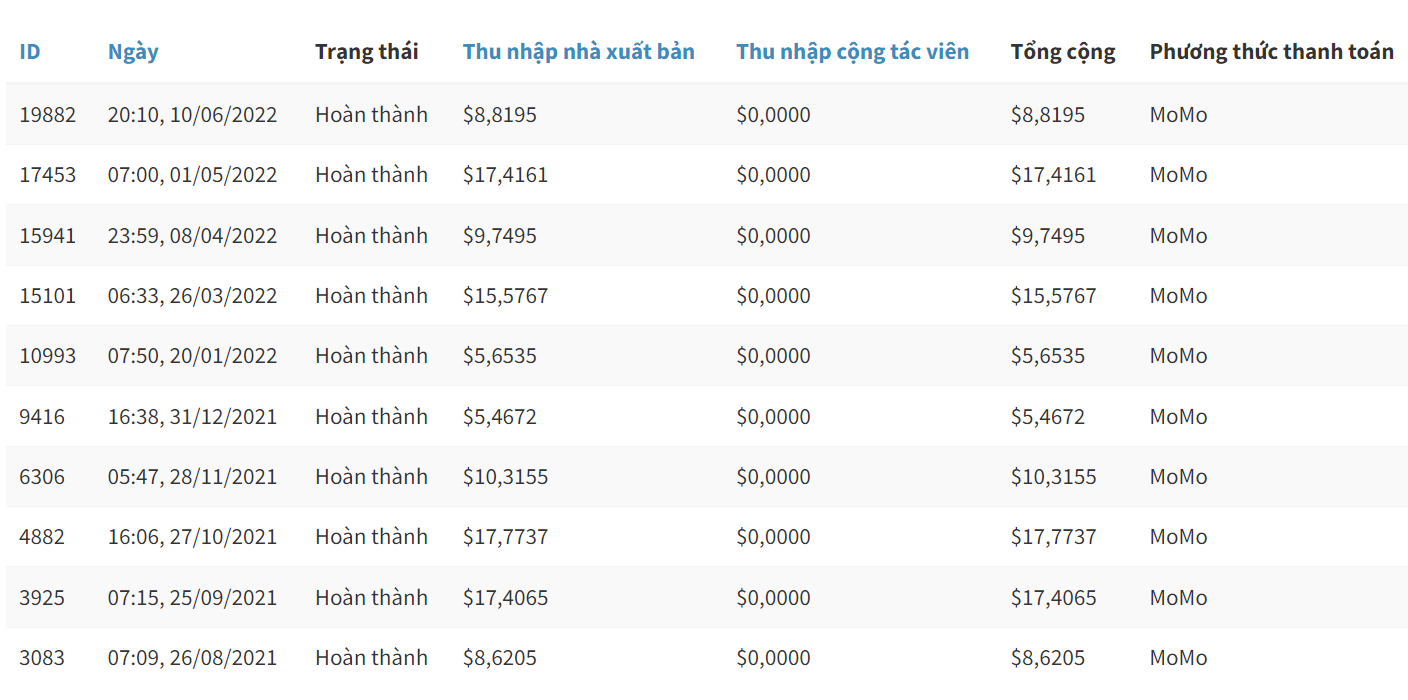This screenshot has height=700, width=1408.
Task: Click Thu nhập cộng tác viên header
Action: point(852,52)
